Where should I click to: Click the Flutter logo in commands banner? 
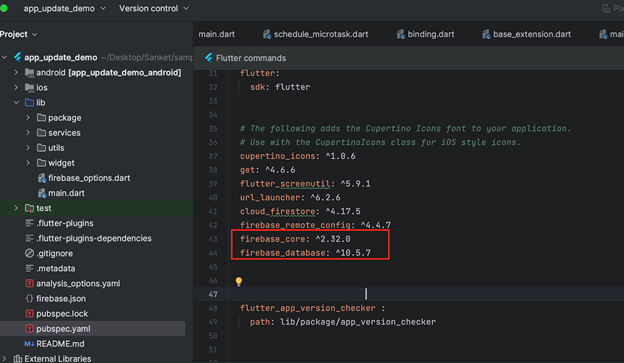209,58
